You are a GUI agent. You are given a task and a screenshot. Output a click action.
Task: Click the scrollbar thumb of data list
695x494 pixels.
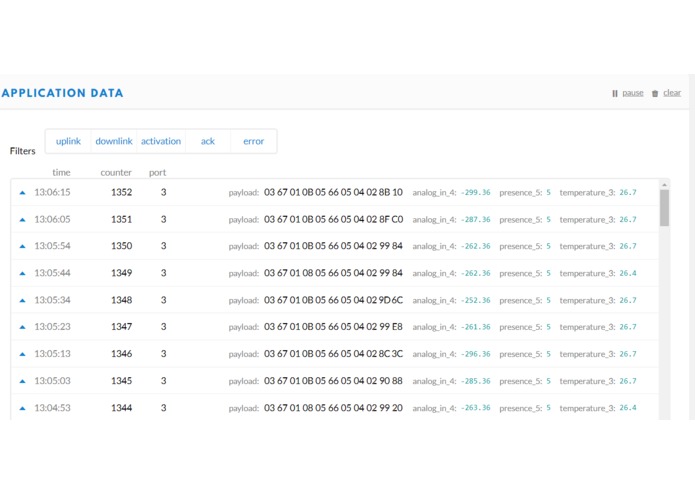(664, 208)
